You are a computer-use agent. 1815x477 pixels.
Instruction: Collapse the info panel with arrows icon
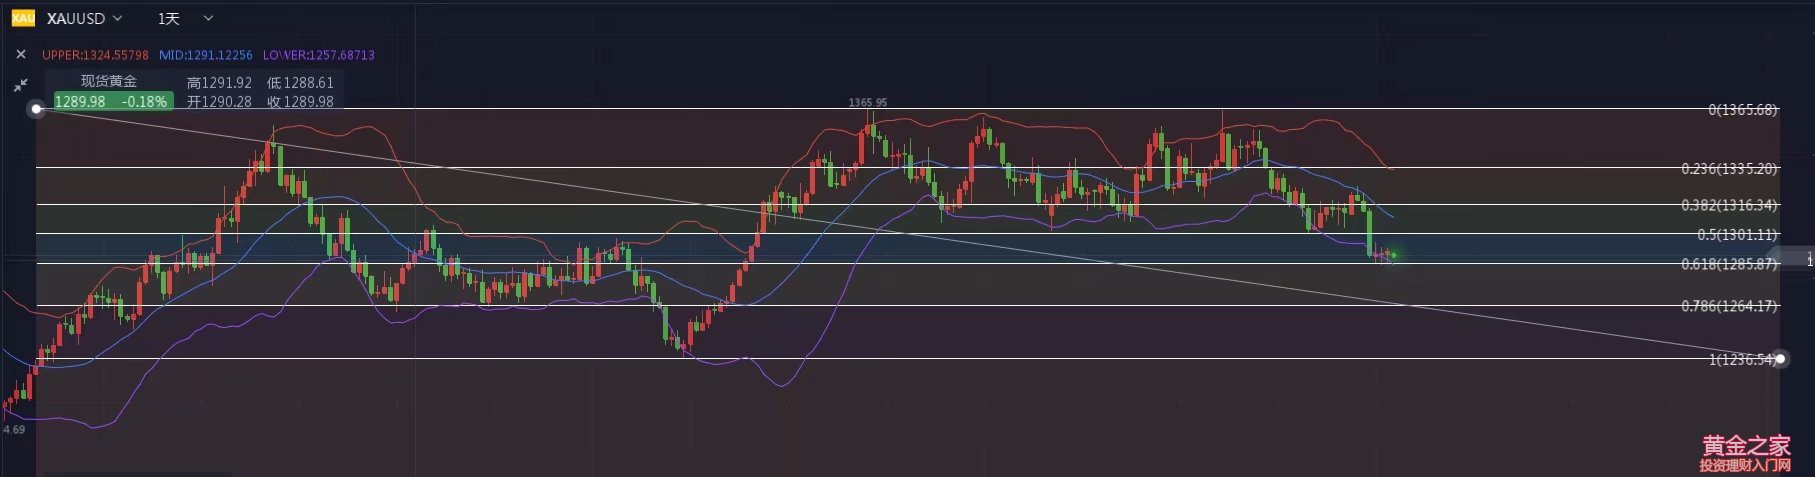(x=21, y=85)
